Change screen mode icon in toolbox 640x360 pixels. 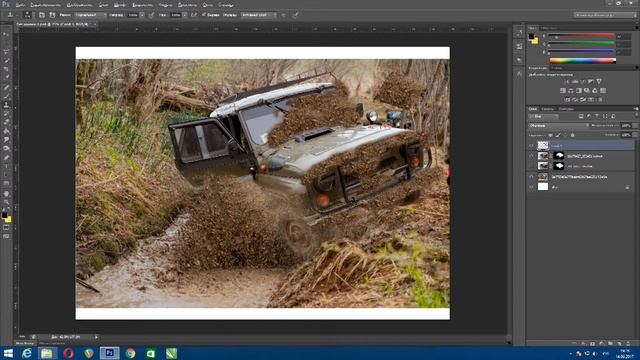pos(6,236)
